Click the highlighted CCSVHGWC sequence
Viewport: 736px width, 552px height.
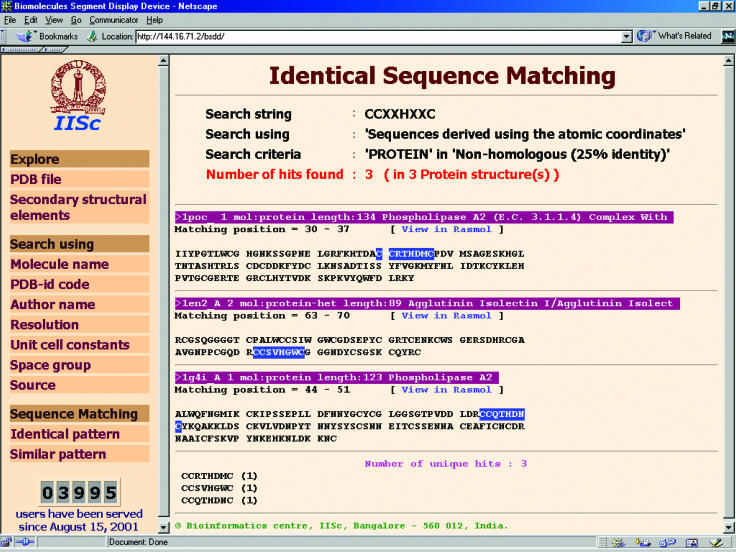pos(279,353)
